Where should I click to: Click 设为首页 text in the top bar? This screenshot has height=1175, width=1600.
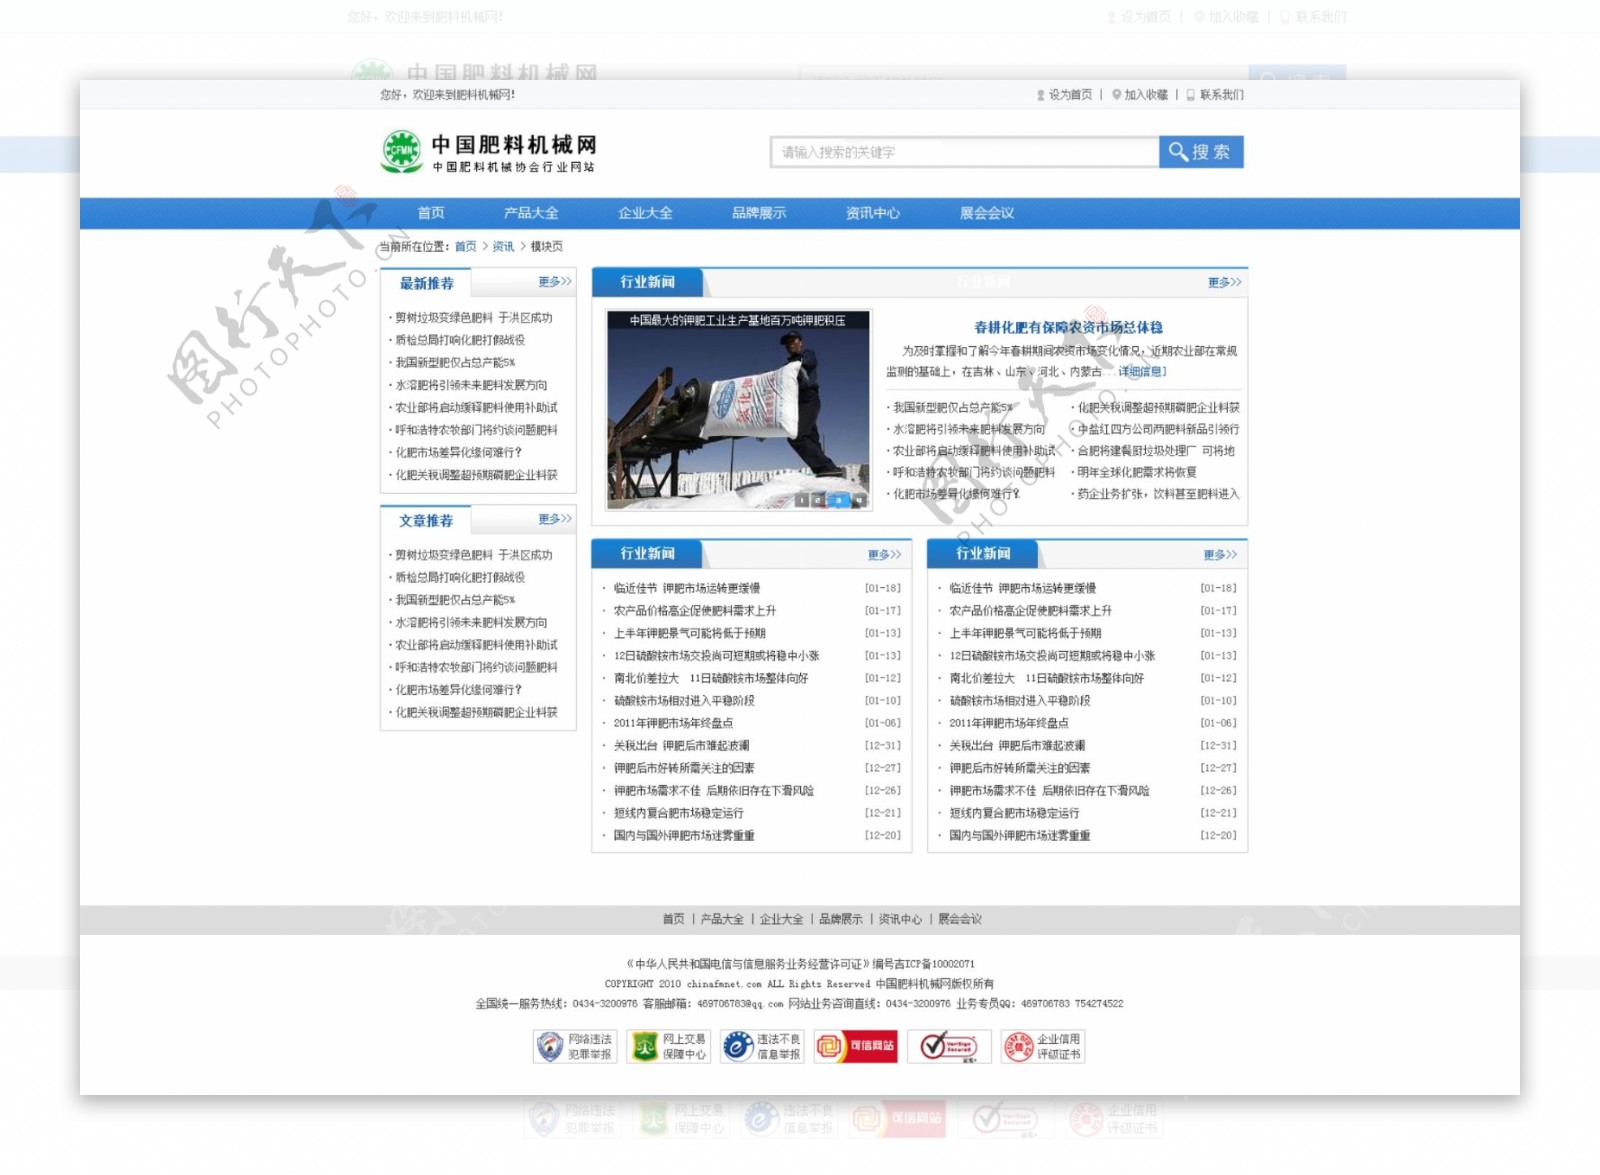(1070, 95)
